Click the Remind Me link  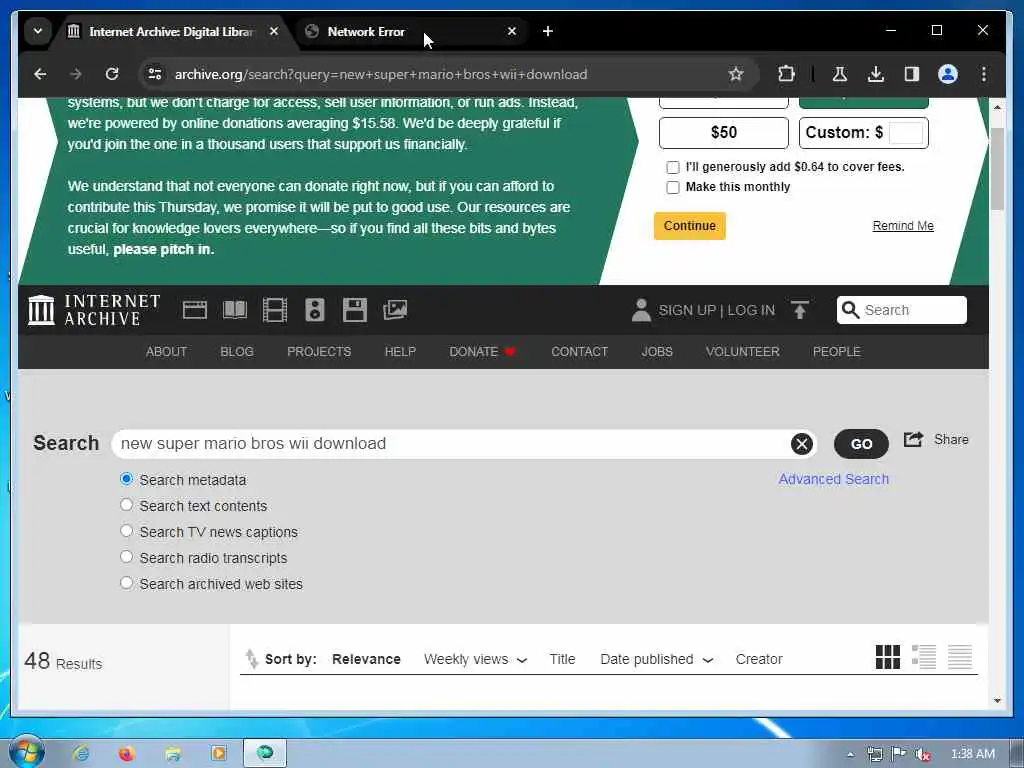point(903,226)
